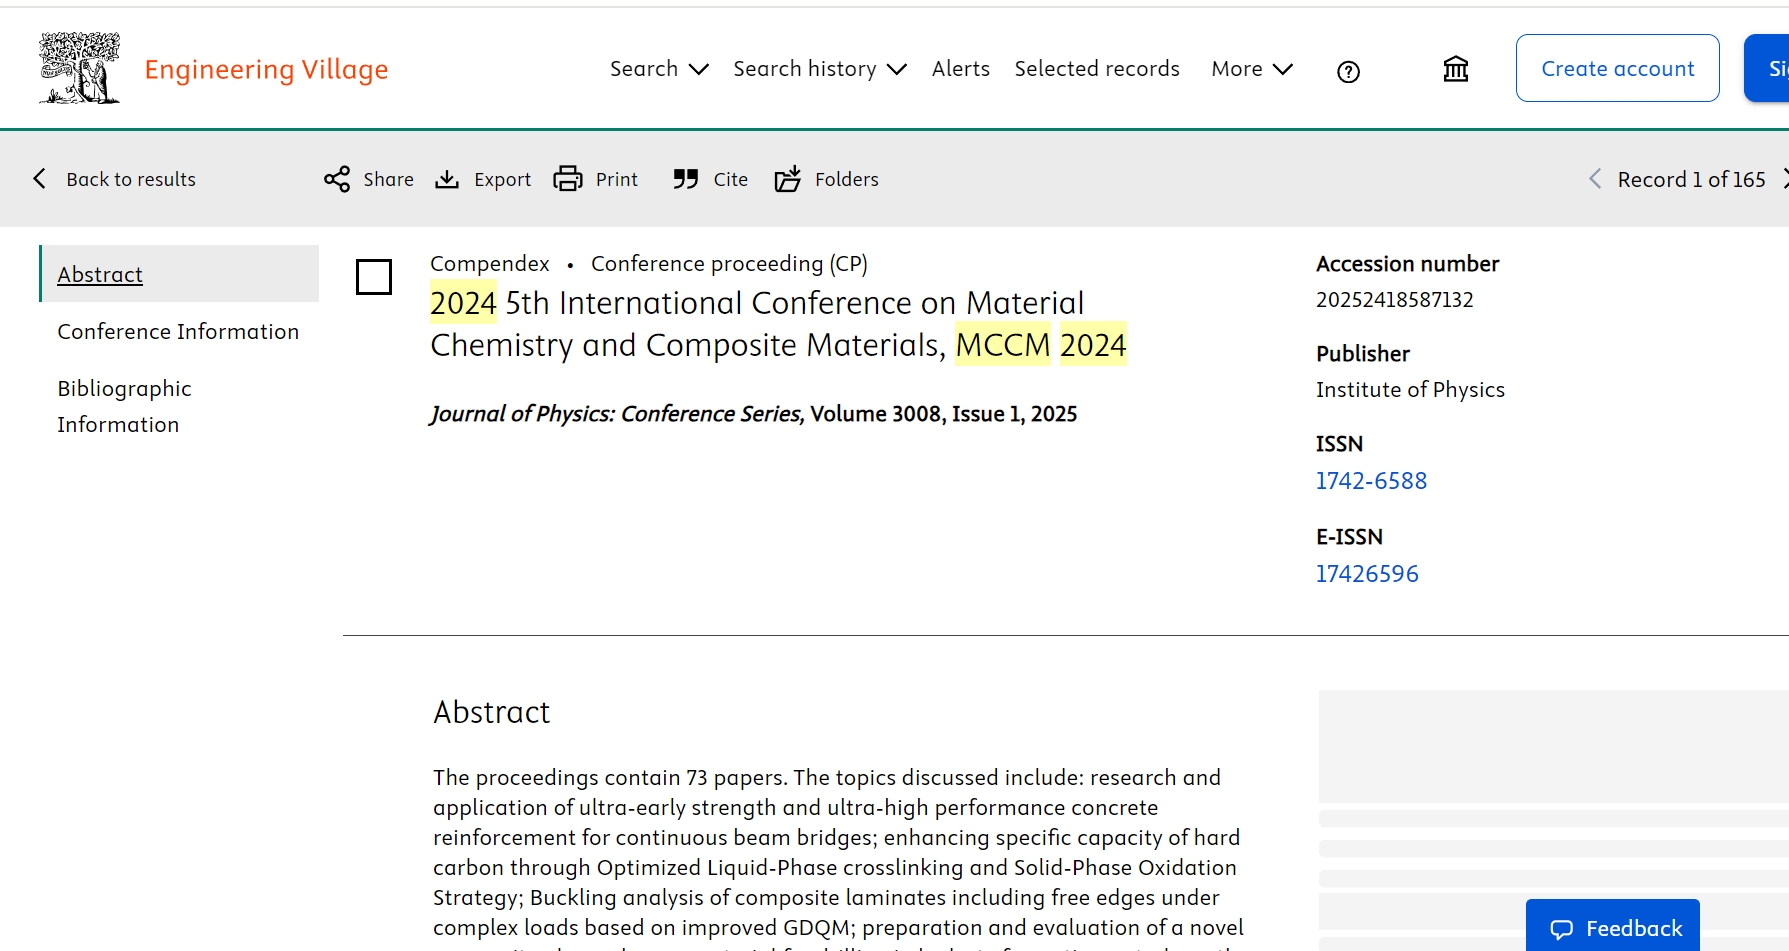Click the Engineering Village tree logo
1789x951 pixels.
point(79,68)
